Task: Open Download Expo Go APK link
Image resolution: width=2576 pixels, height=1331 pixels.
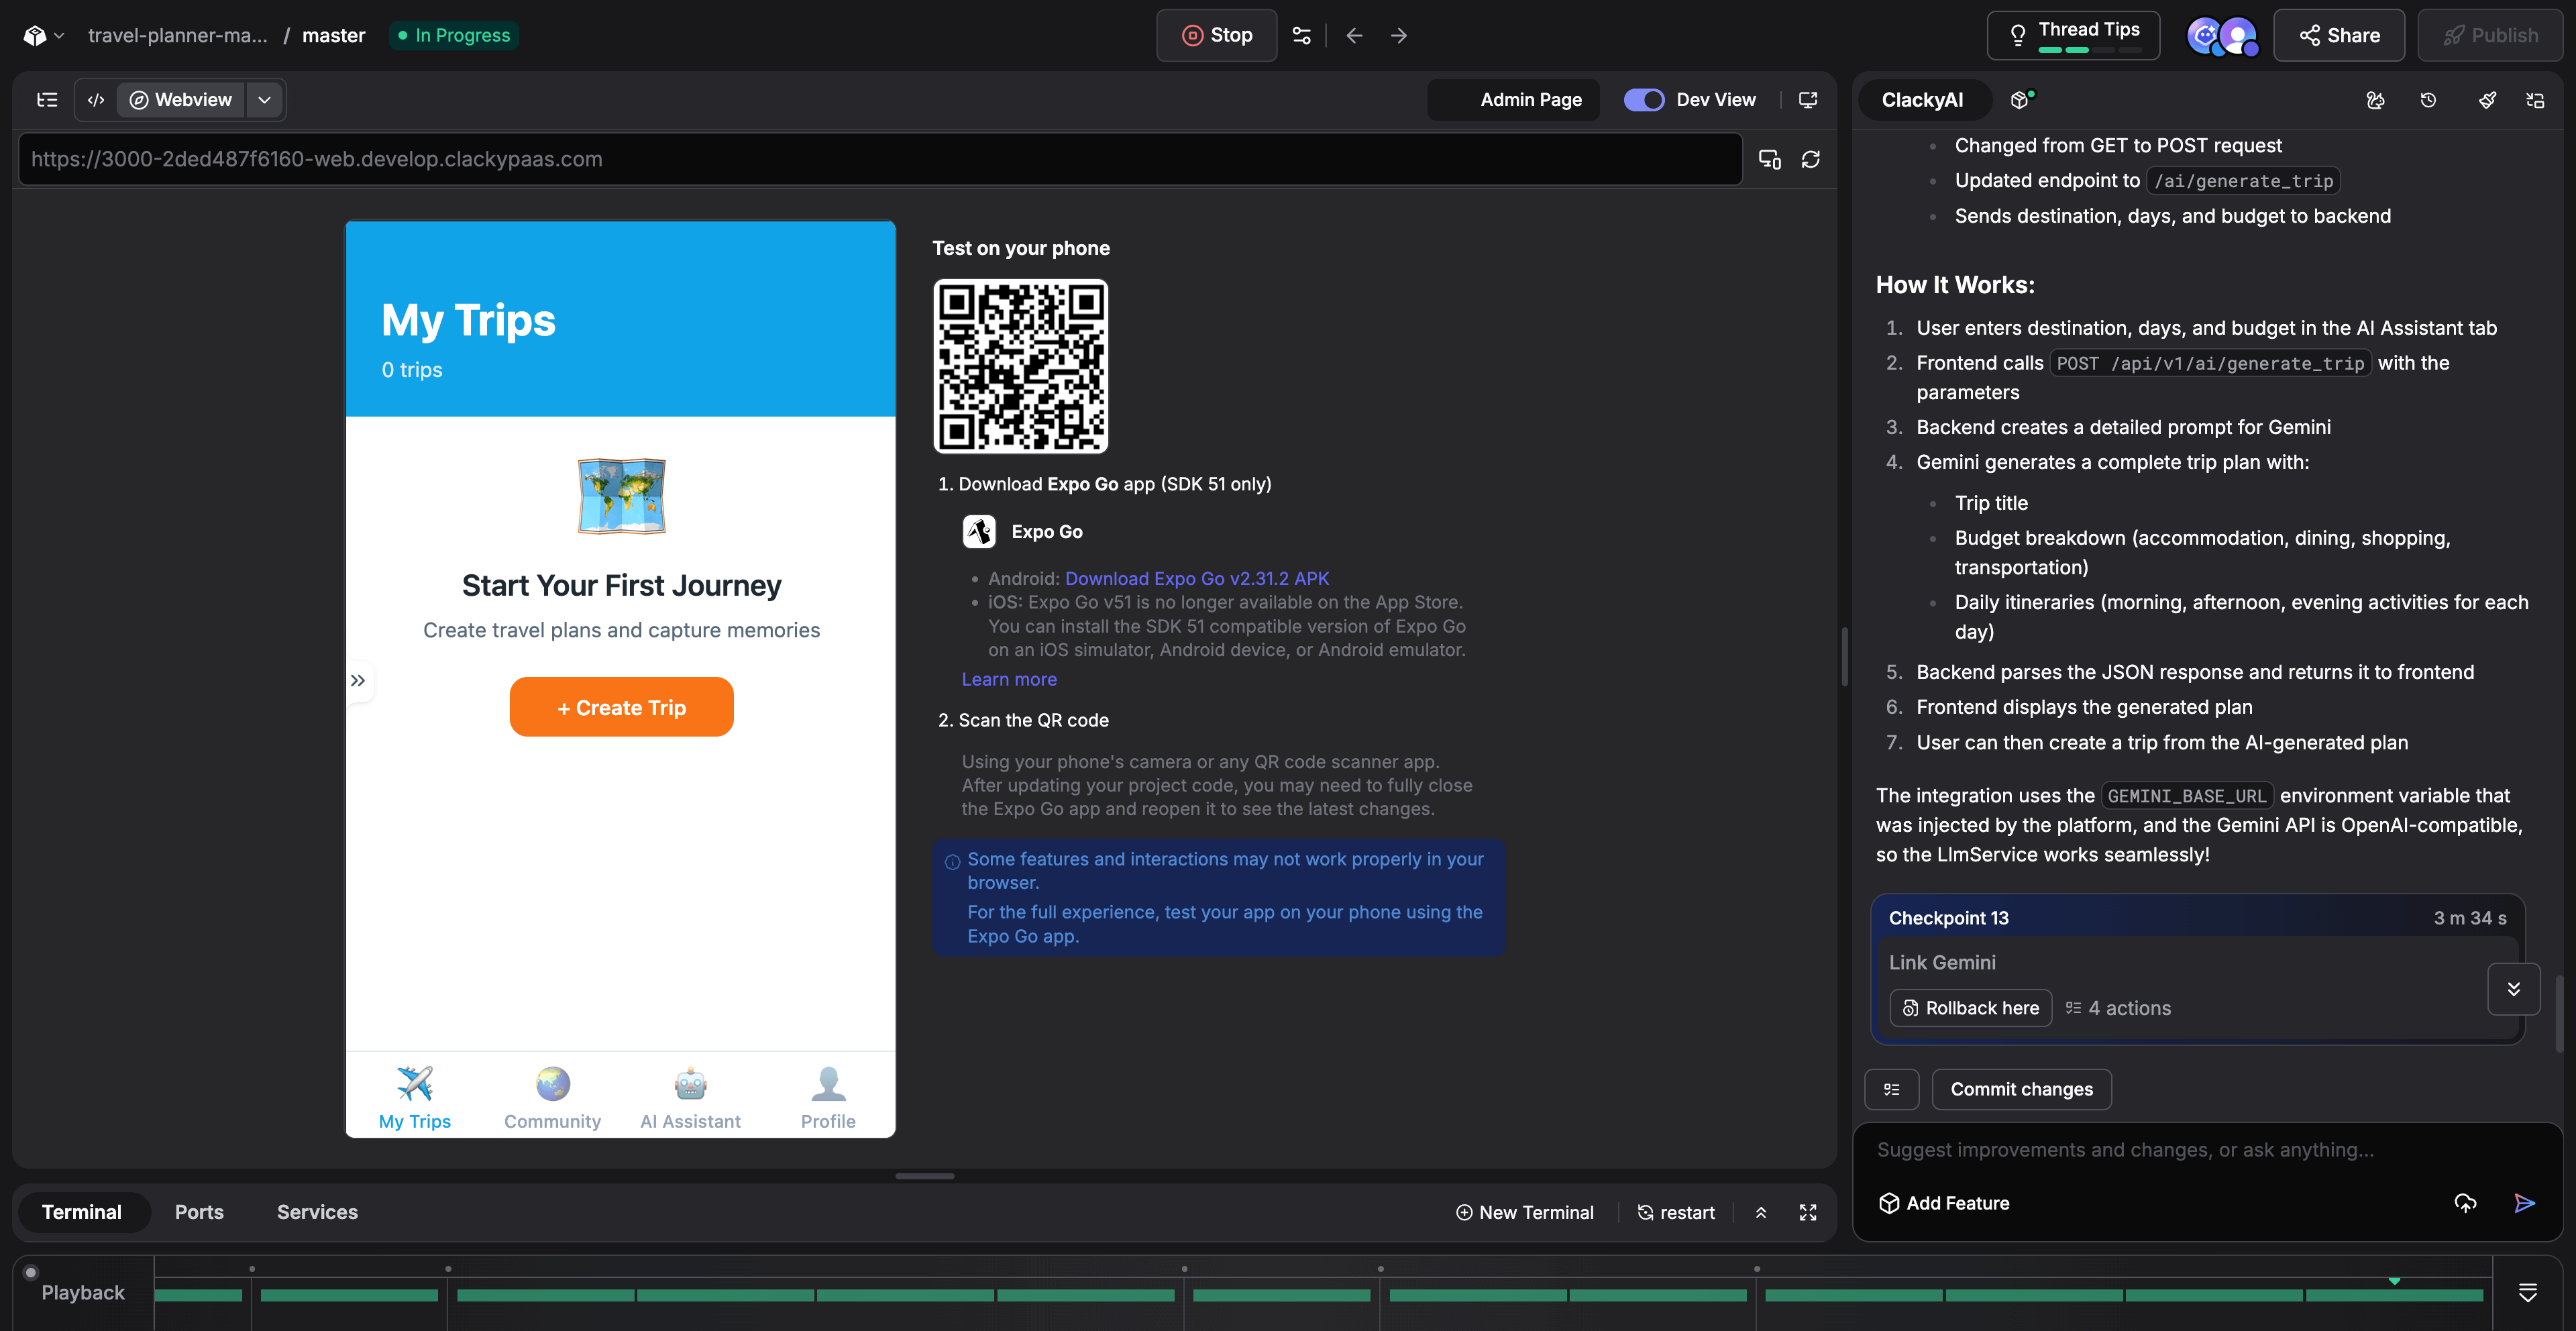Action: pyautogui.click(x=1196, y=578)
